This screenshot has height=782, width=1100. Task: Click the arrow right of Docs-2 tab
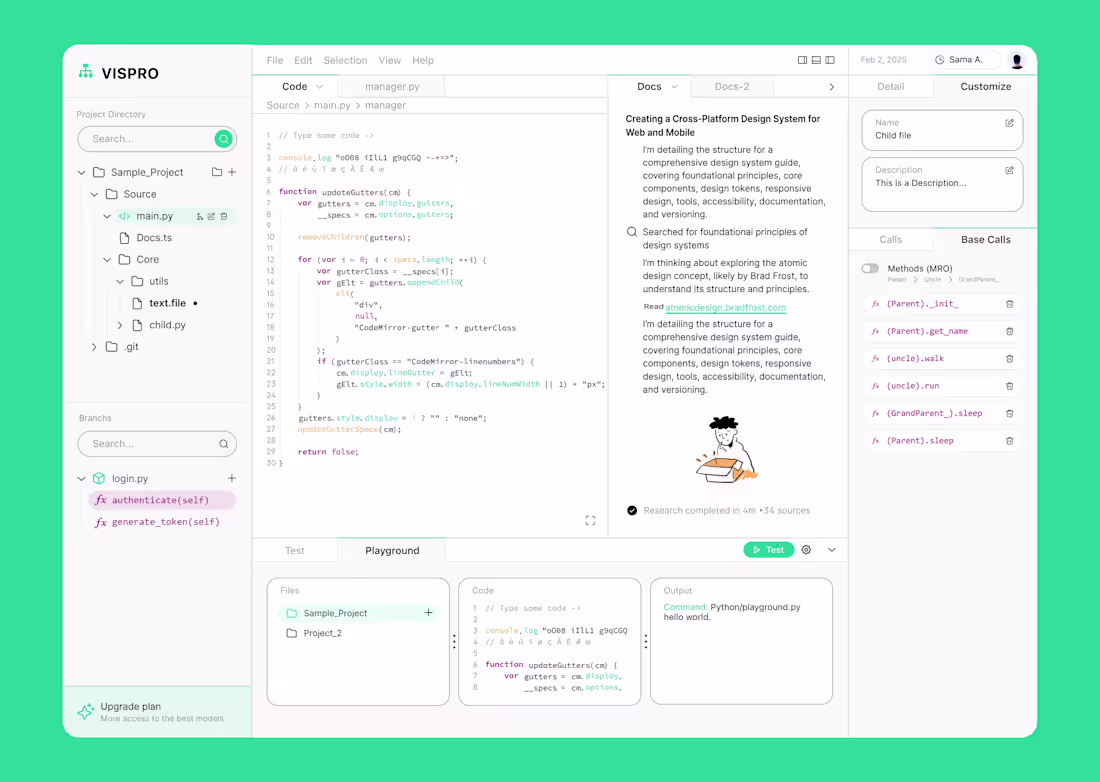click(x=832, y=87)
